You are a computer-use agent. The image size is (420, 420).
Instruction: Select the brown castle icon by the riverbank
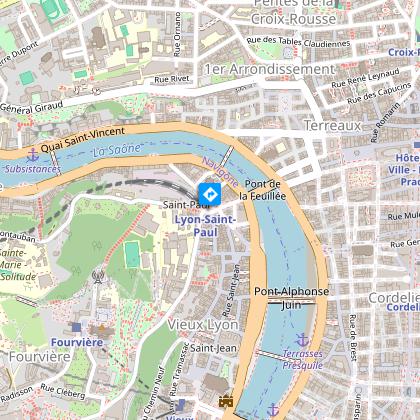coord(226,401)
